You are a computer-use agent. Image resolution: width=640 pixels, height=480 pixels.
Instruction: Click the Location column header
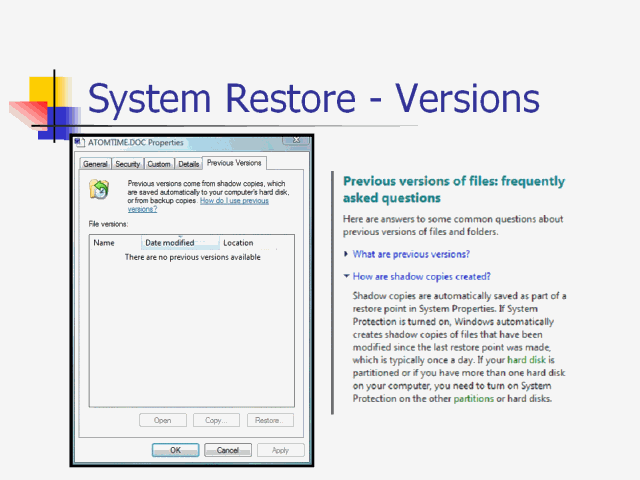click(238, 242)
